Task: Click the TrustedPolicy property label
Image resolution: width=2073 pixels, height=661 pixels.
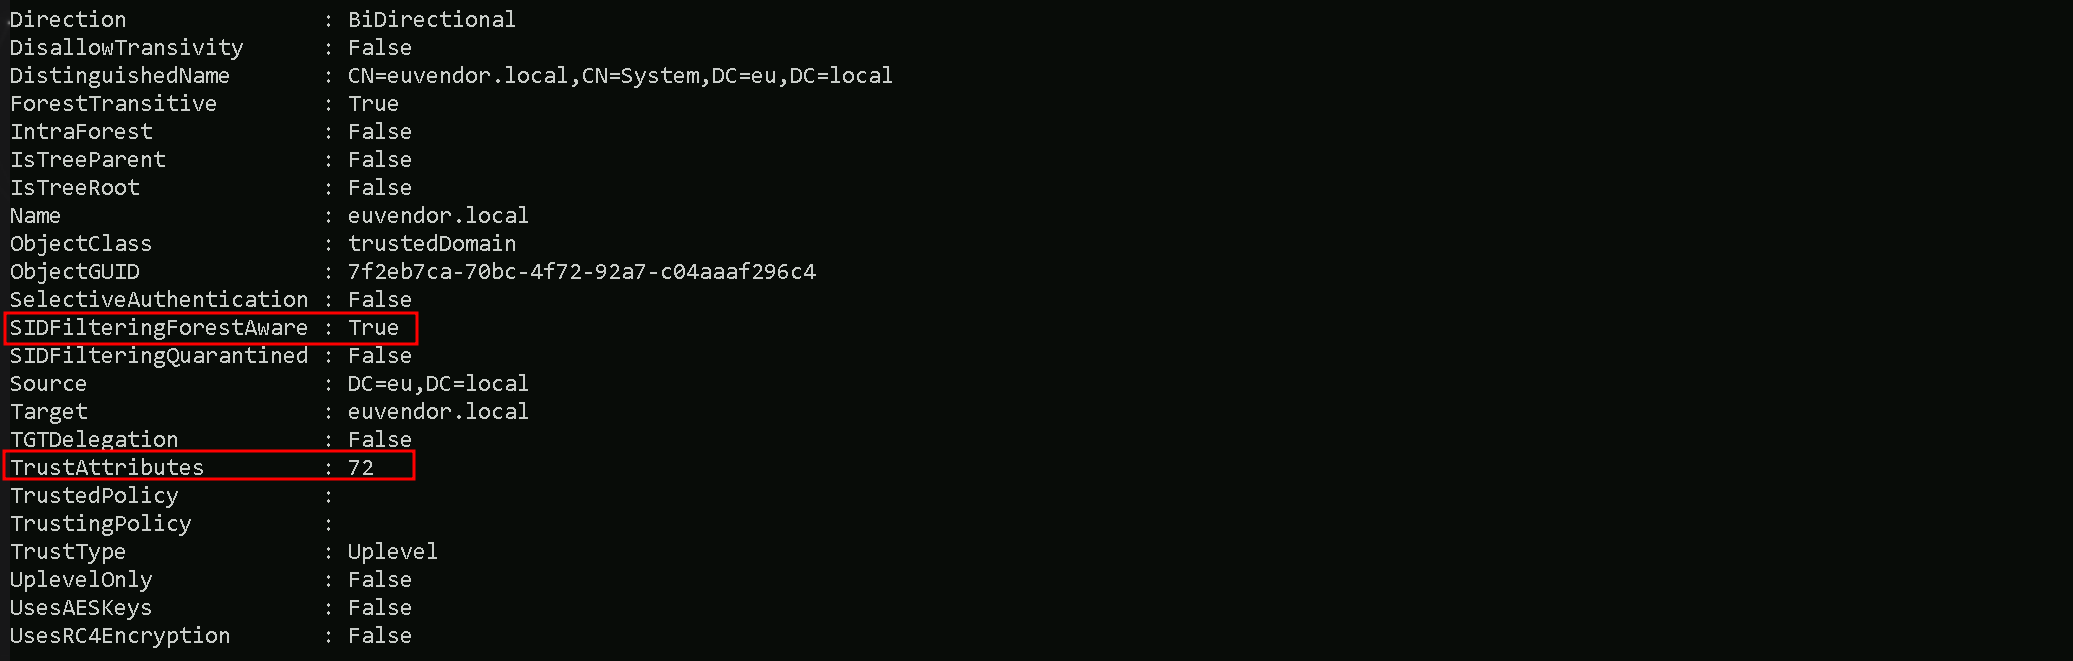Action: 94,496
